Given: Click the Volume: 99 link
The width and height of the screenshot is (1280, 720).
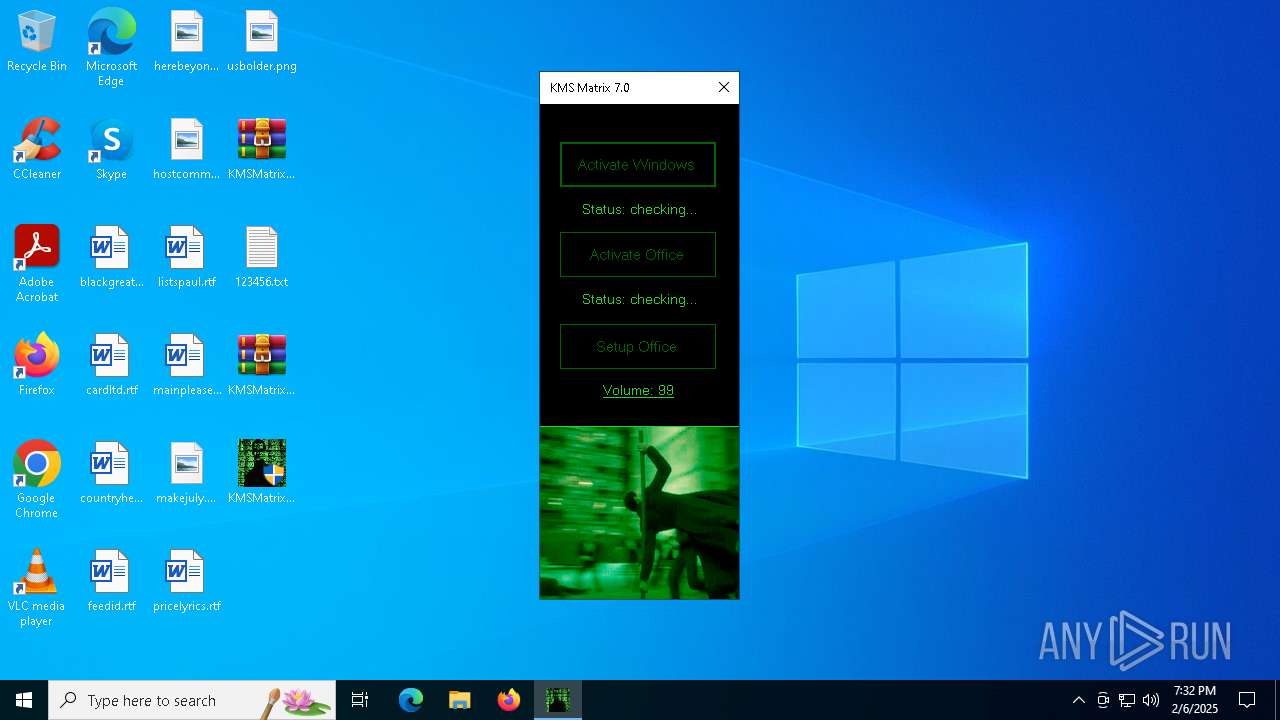Looking at the screenshot, I should click(638, 391).
